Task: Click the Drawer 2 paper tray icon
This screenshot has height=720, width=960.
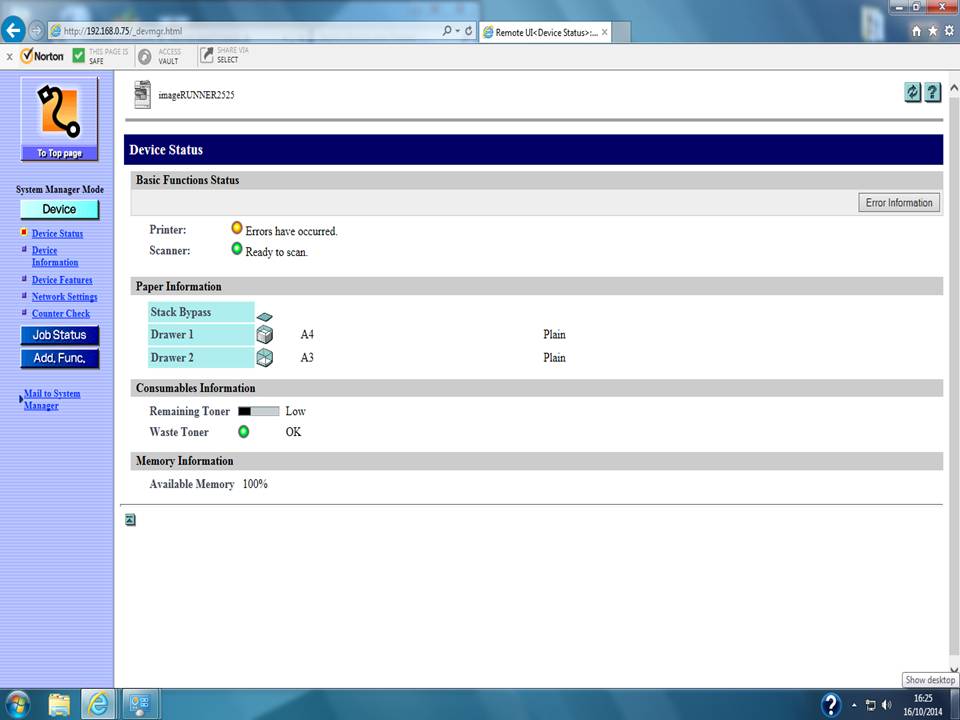Action: click(264, 358)
